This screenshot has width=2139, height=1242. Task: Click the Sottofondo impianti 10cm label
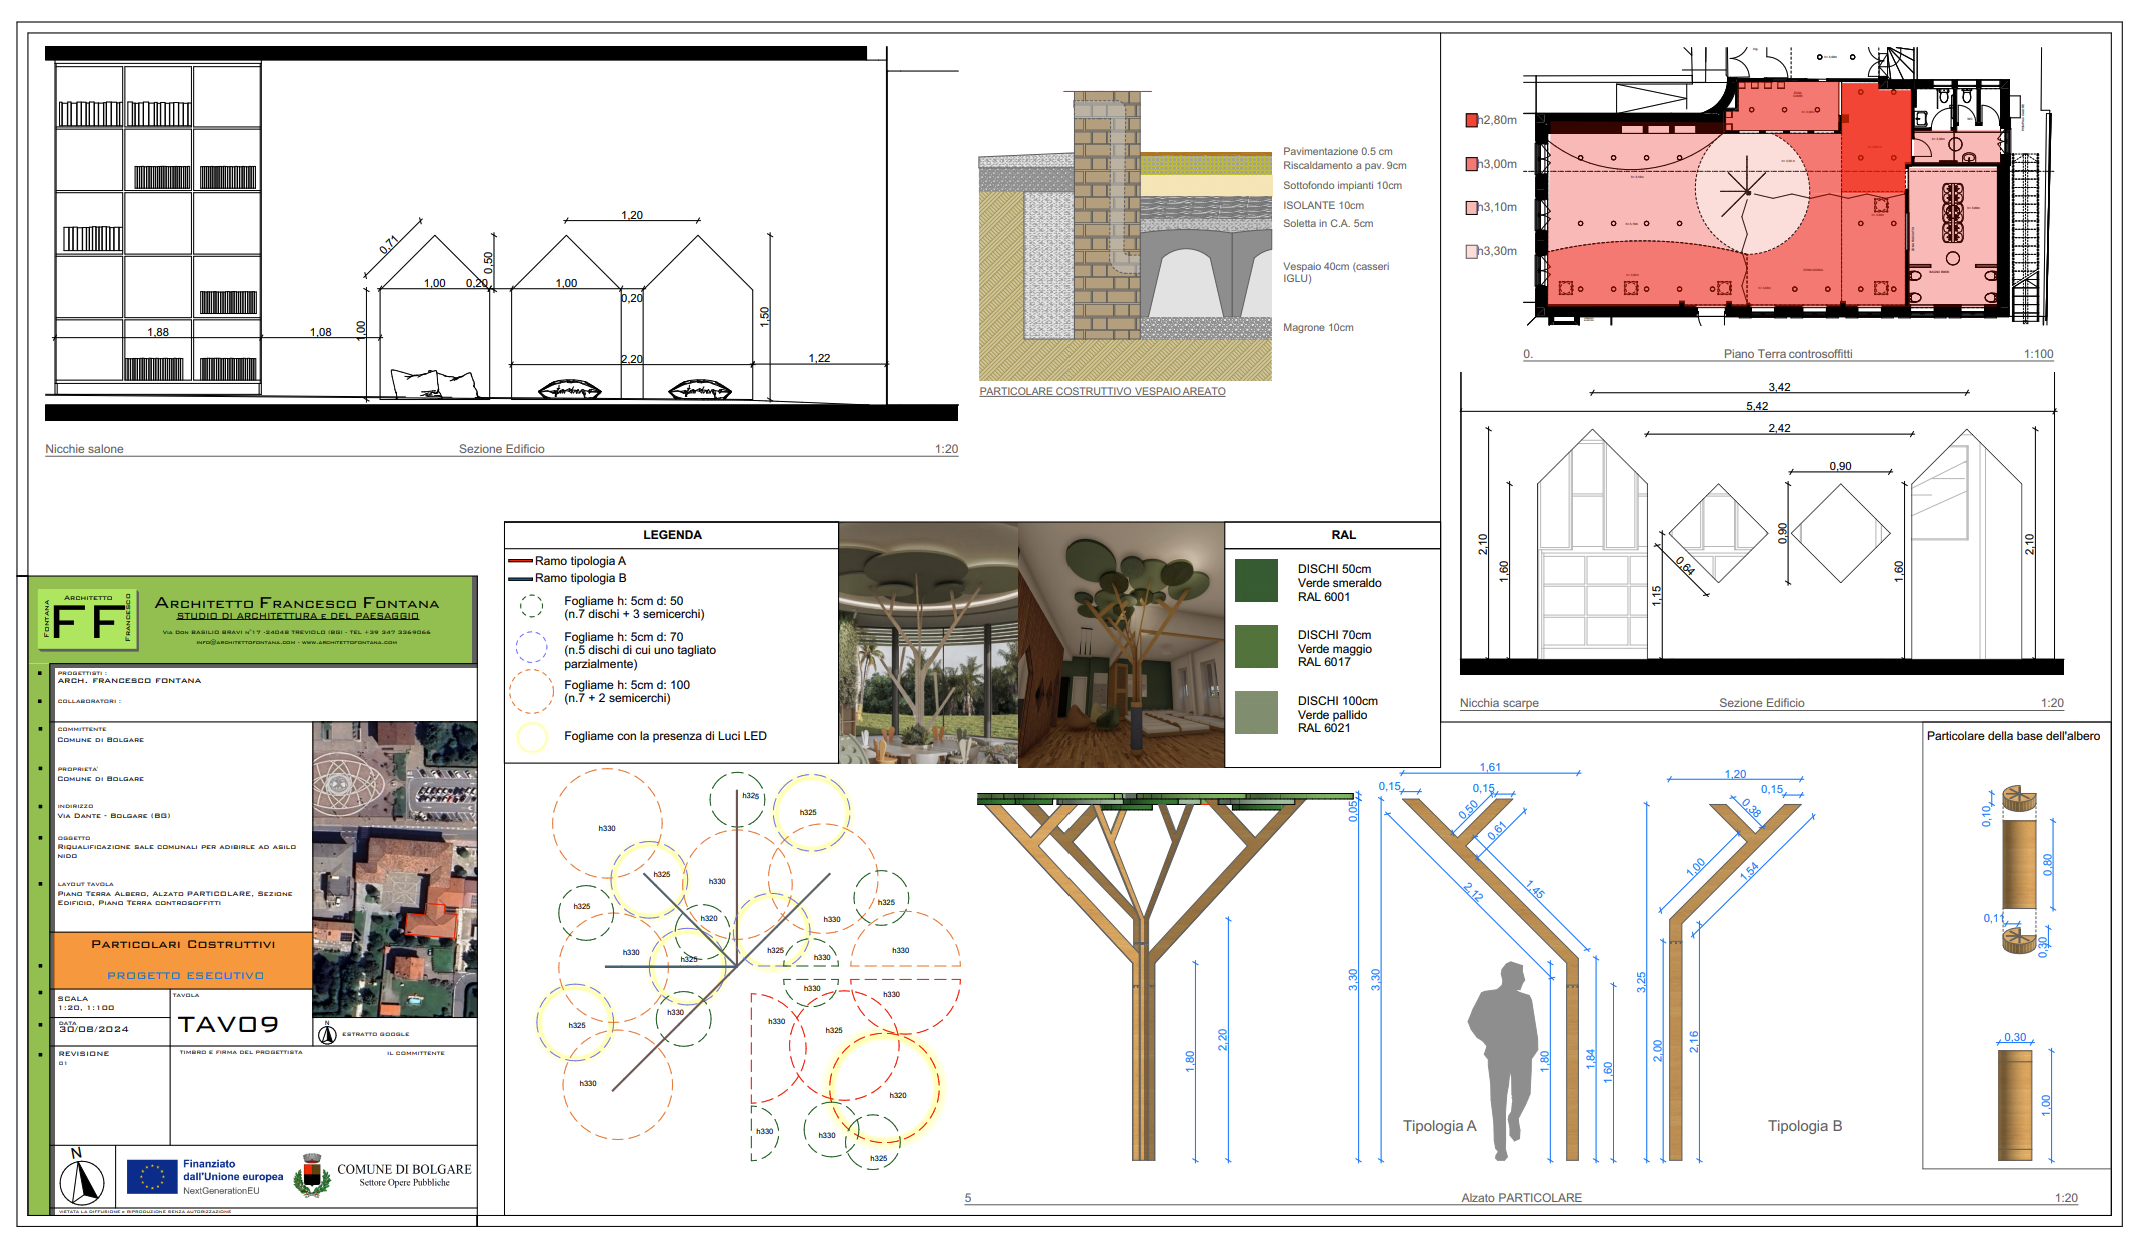[x=1342, y=186]
